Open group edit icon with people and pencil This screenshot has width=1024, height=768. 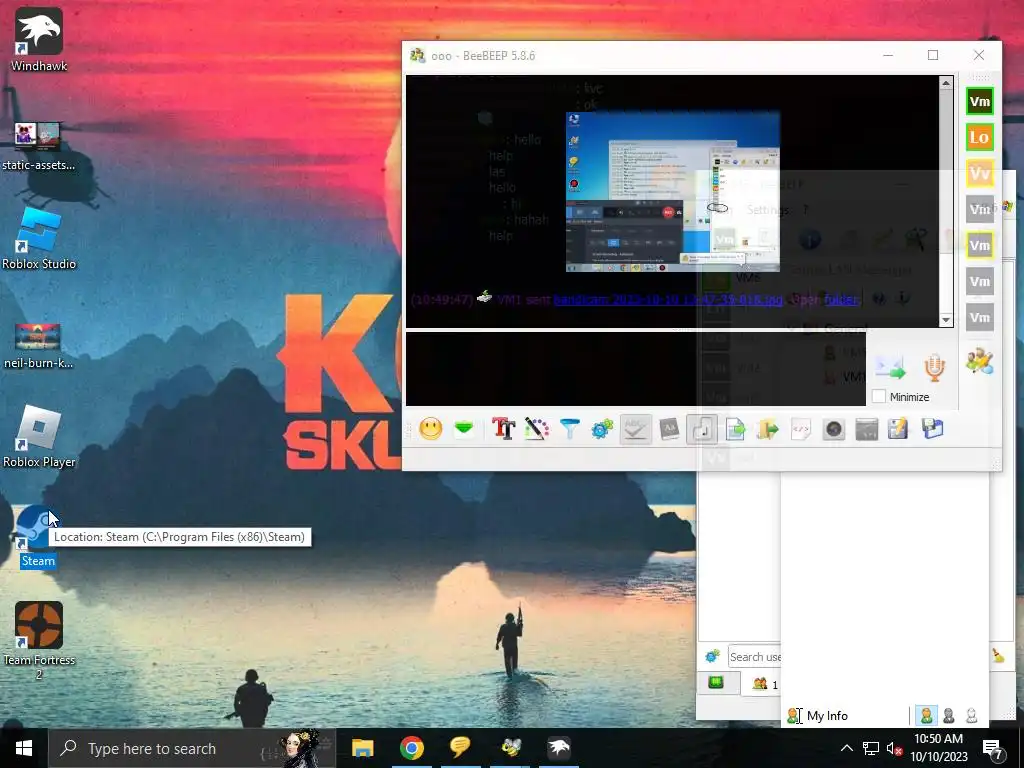pos(980,362)
